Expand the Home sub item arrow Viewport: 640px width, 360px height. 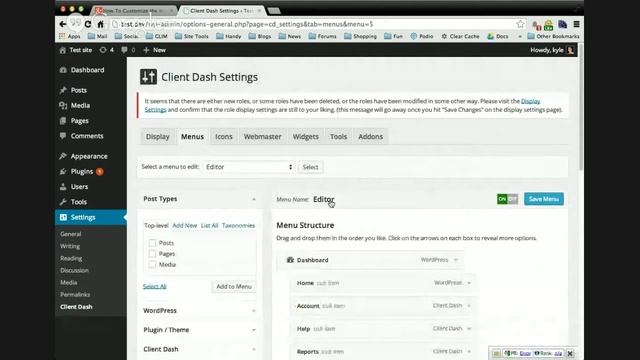tap(469, 283)
